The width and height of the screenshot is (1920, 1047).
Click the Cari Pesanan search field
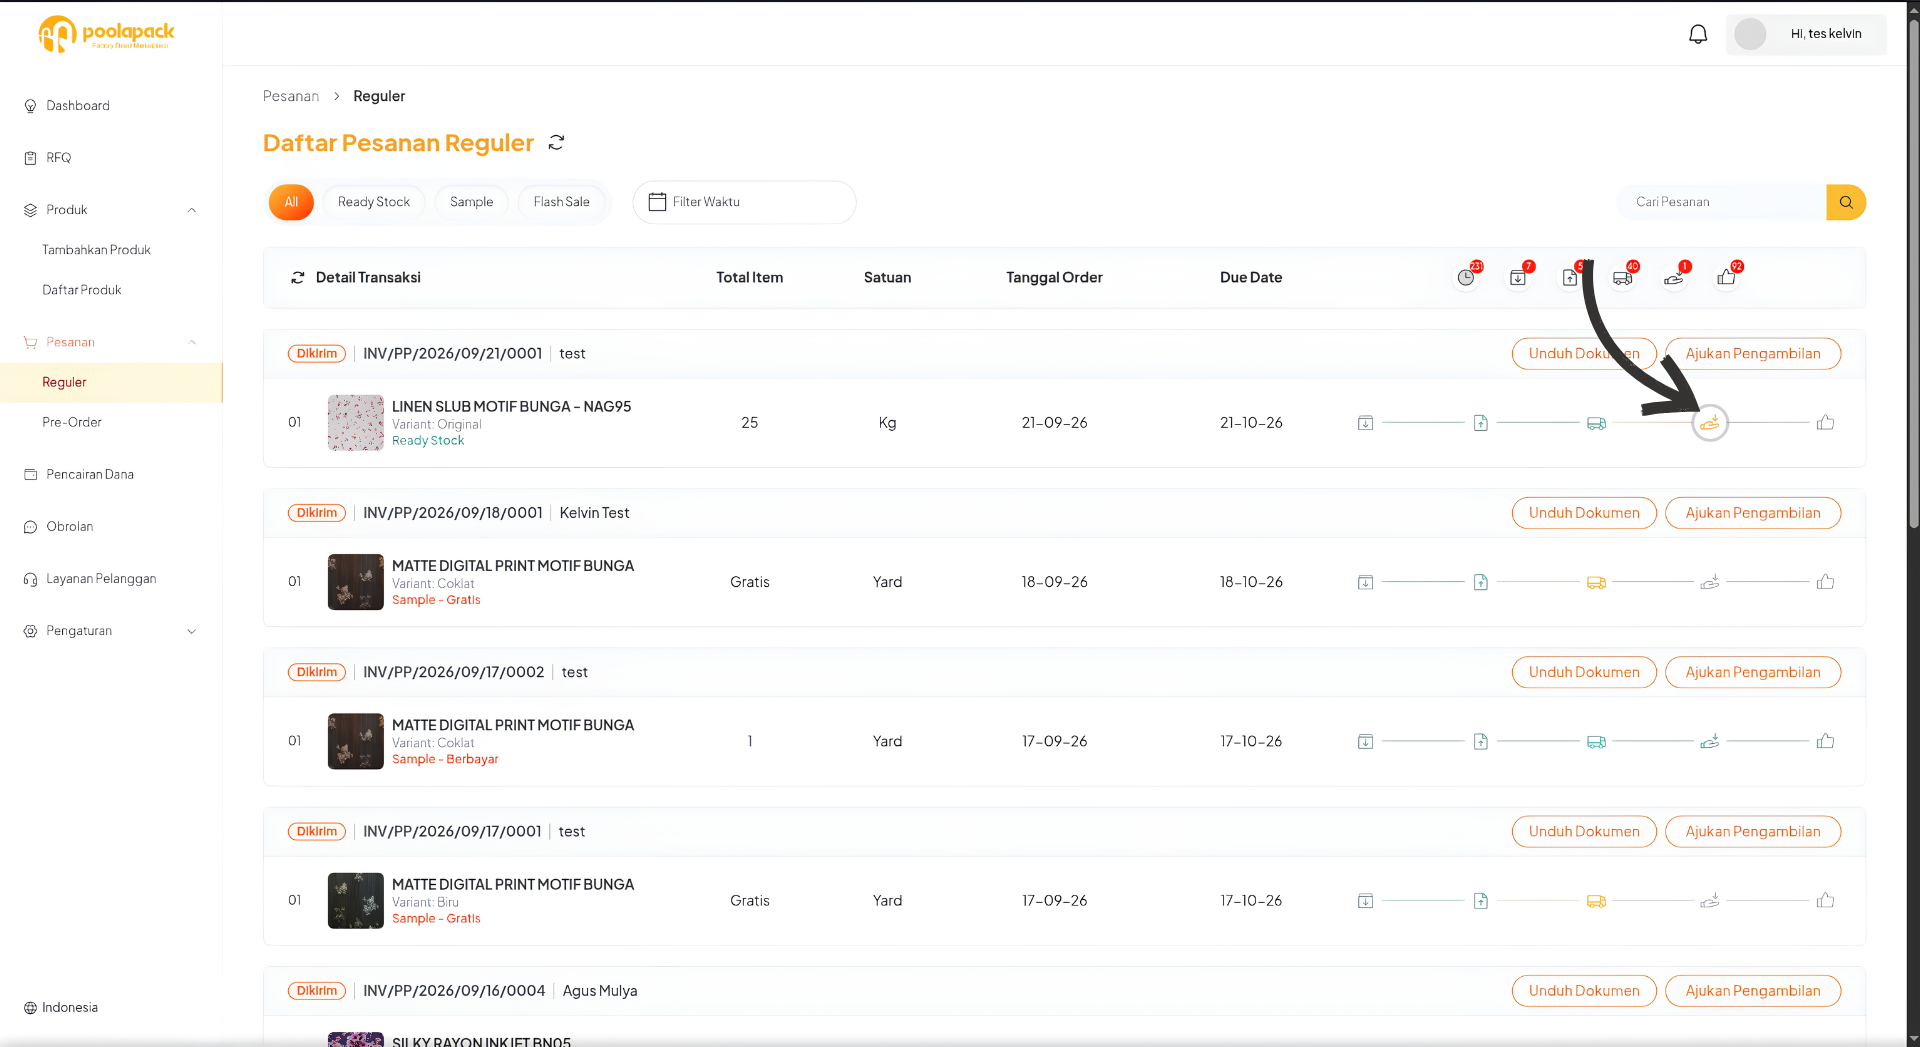click(x=1722, y=202)
